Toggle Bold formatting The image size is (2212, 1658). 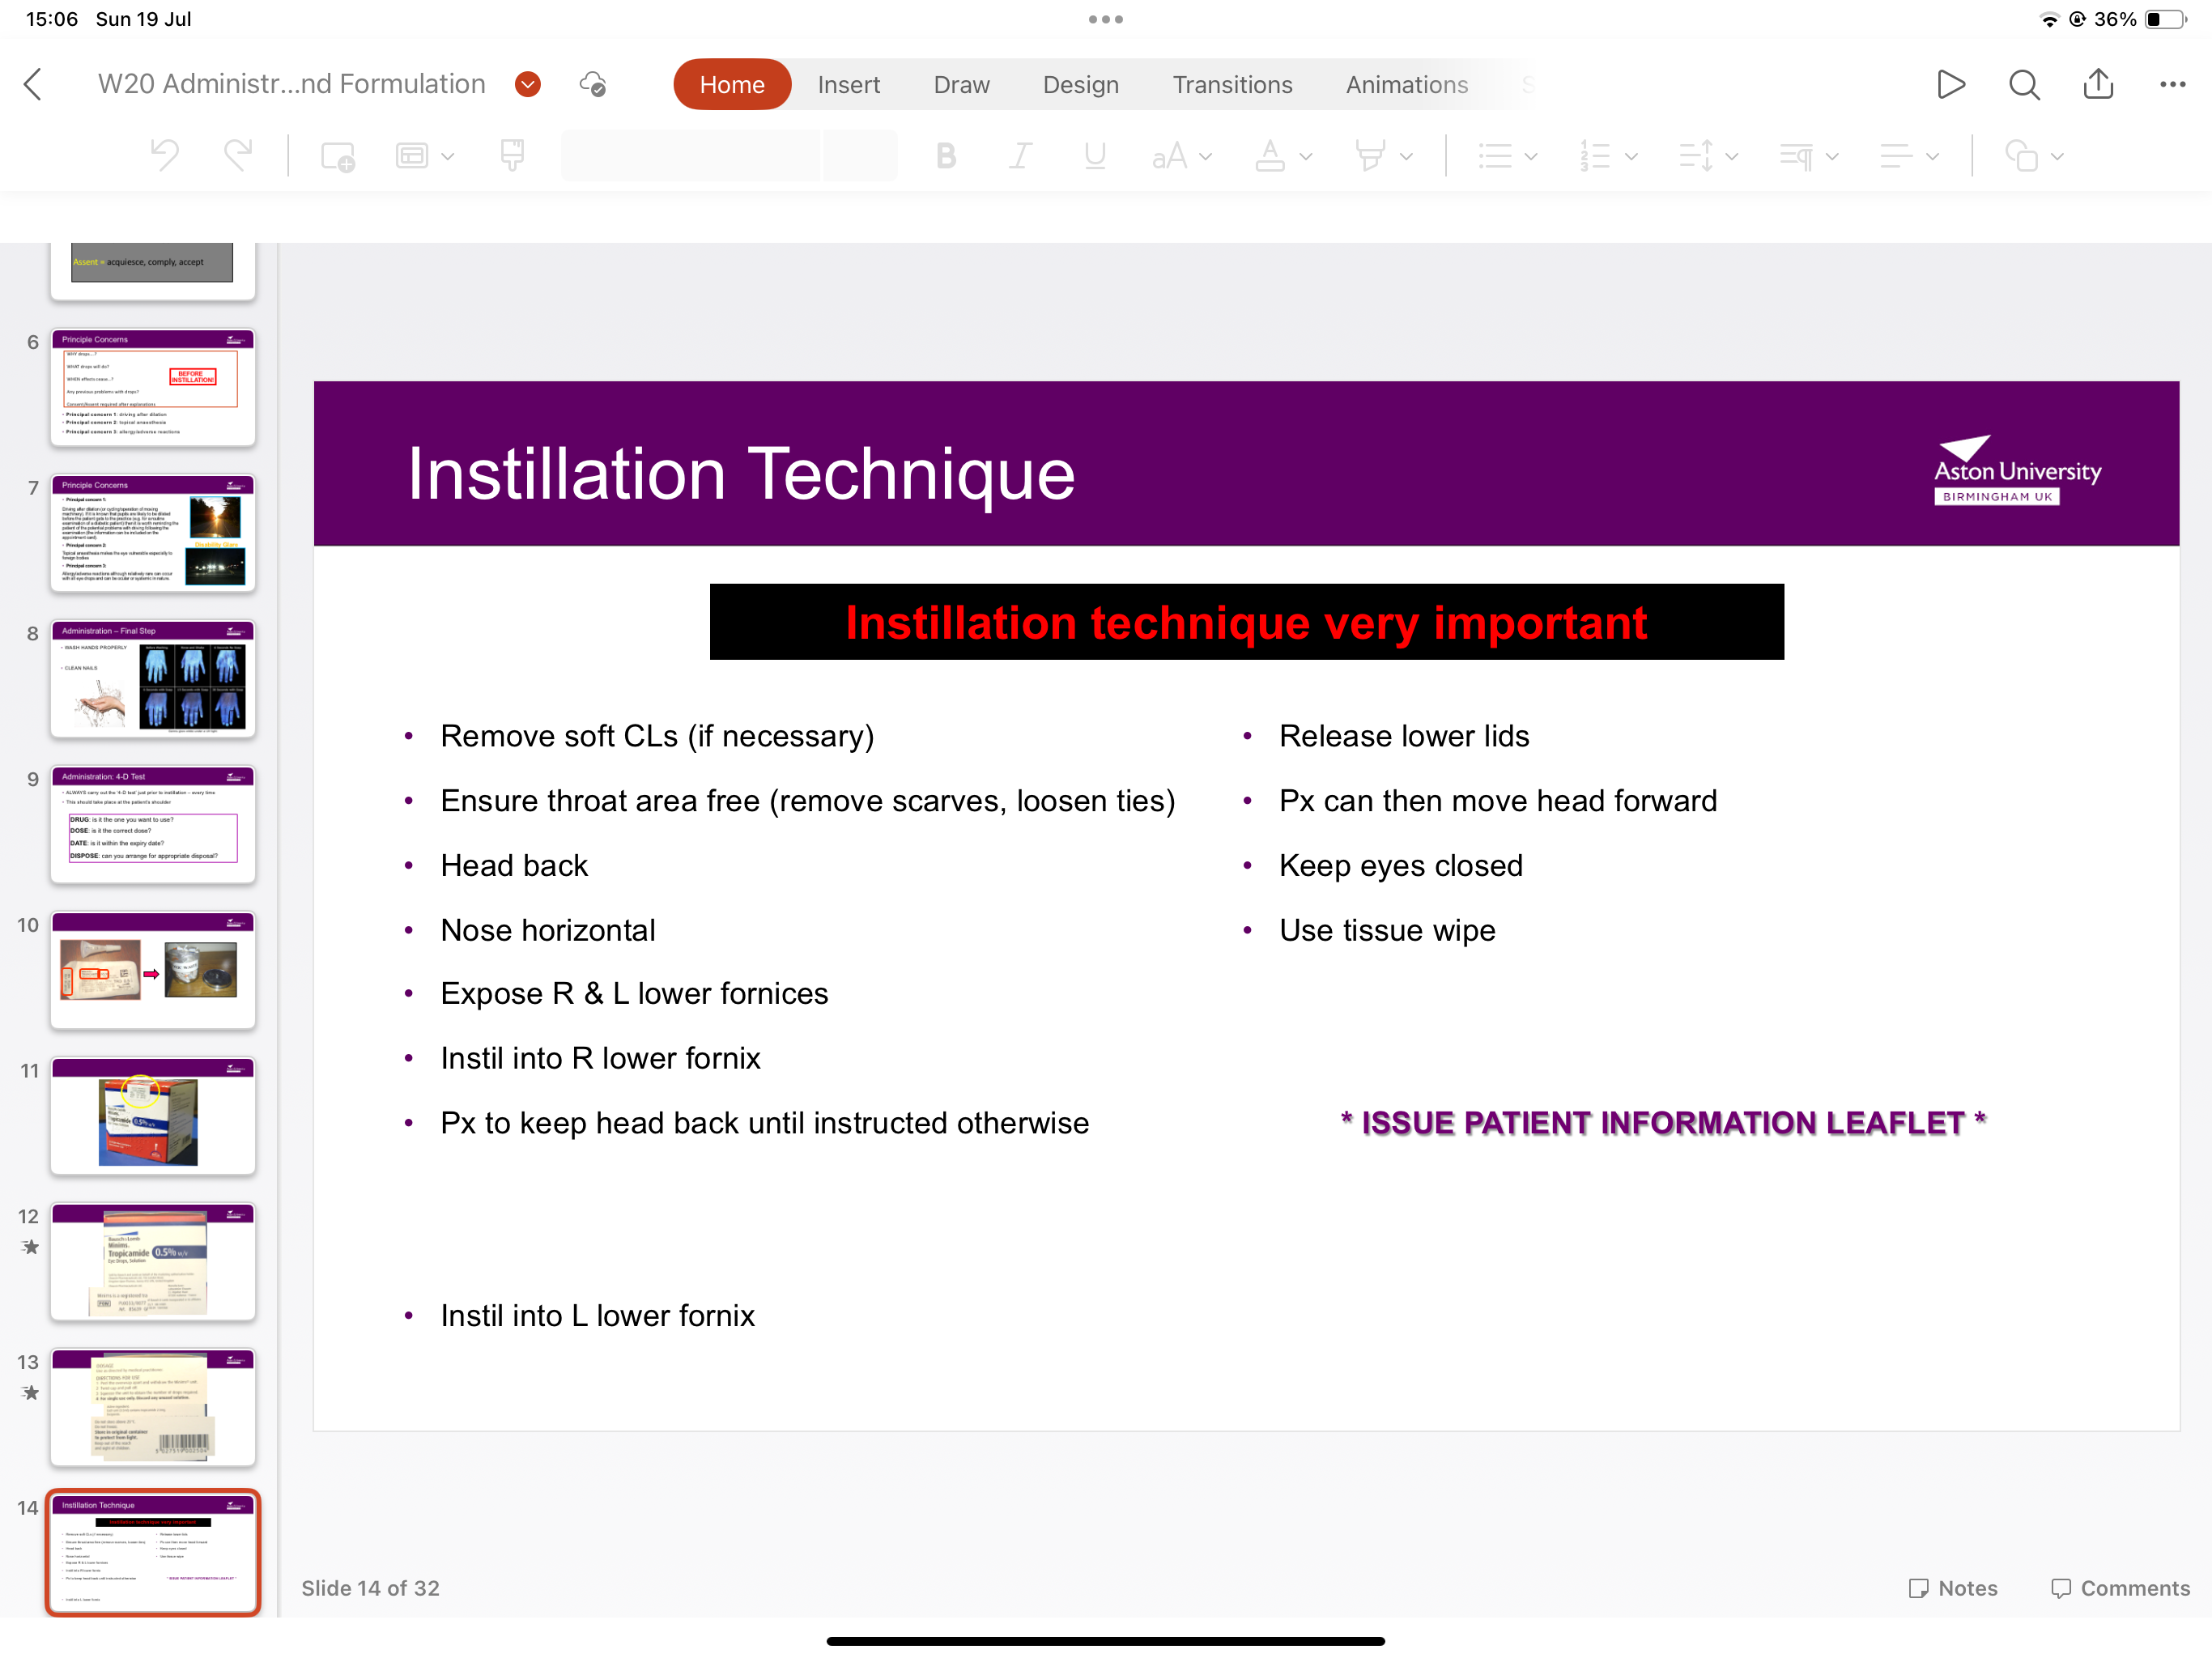click(946, 156)
